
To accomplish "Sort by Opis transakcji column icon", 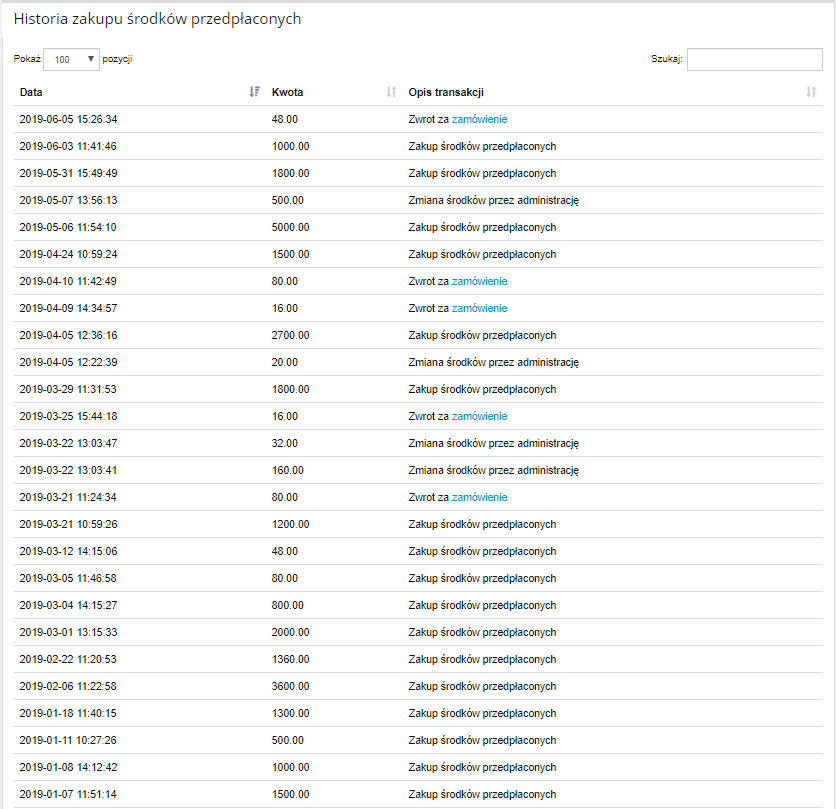I will click(811, 92).
